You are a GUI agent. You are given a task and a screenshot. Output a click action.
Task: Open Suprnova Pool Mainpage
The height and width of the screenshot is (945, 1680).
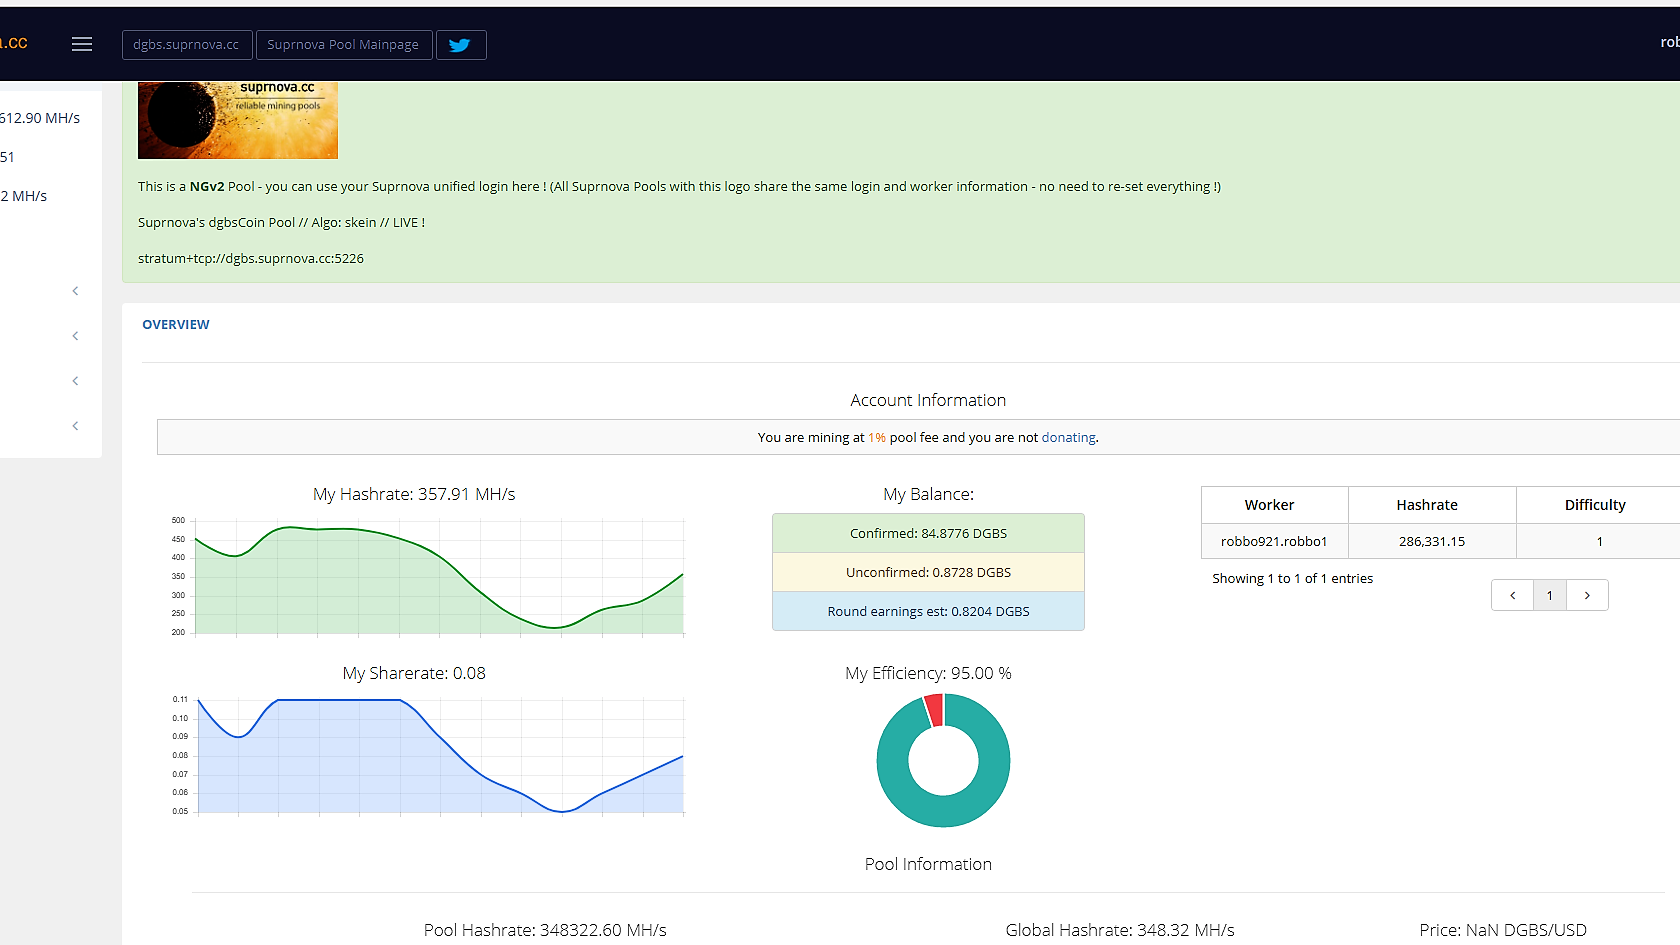(x=343, y=45)
